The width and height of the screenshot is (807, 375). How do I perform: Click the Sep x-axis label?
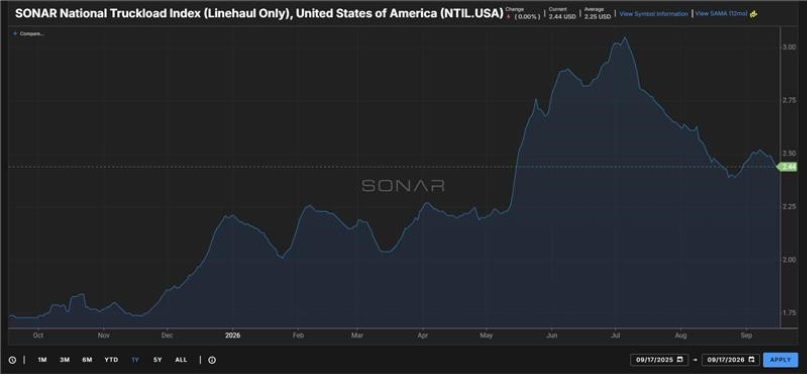click(746, 335)
